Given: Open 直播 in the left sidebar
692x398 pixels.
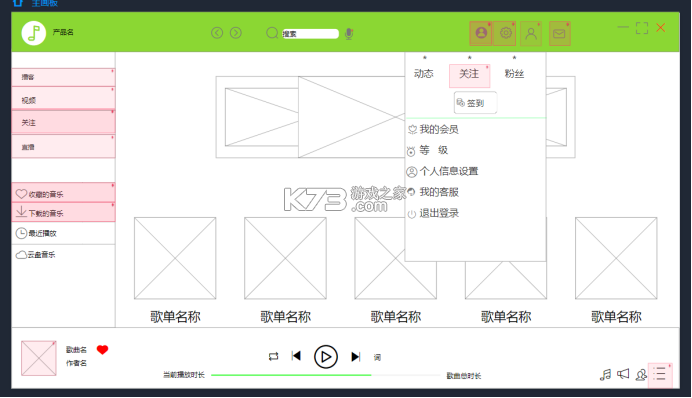Looking at the screenshot, I should click(x=64, y=146).
